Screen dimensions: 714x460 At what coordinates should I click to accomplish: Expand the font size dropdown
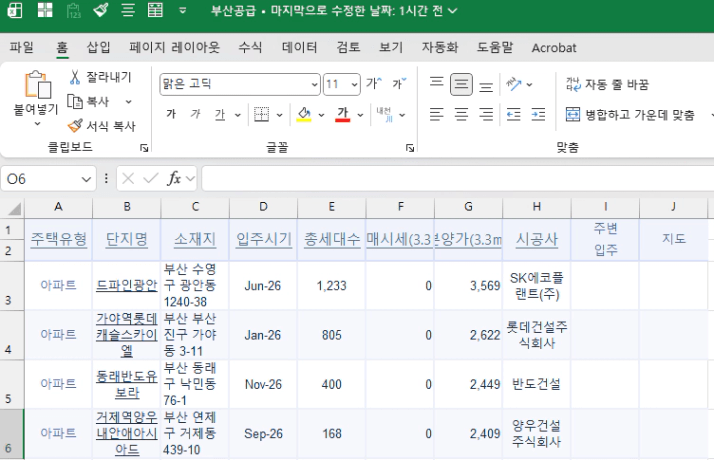pyautogui.click(x=356, y=85)
